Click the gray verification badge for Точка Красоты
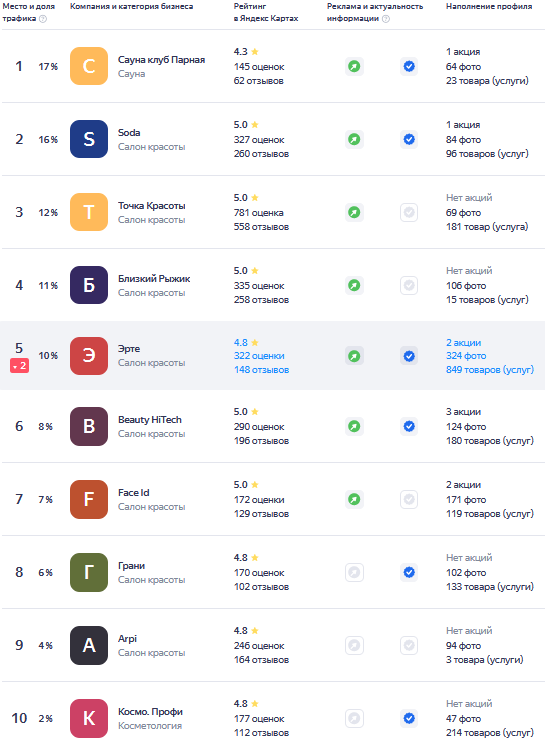The height and width of the screenshot is (745, 545). coord(409,212)
